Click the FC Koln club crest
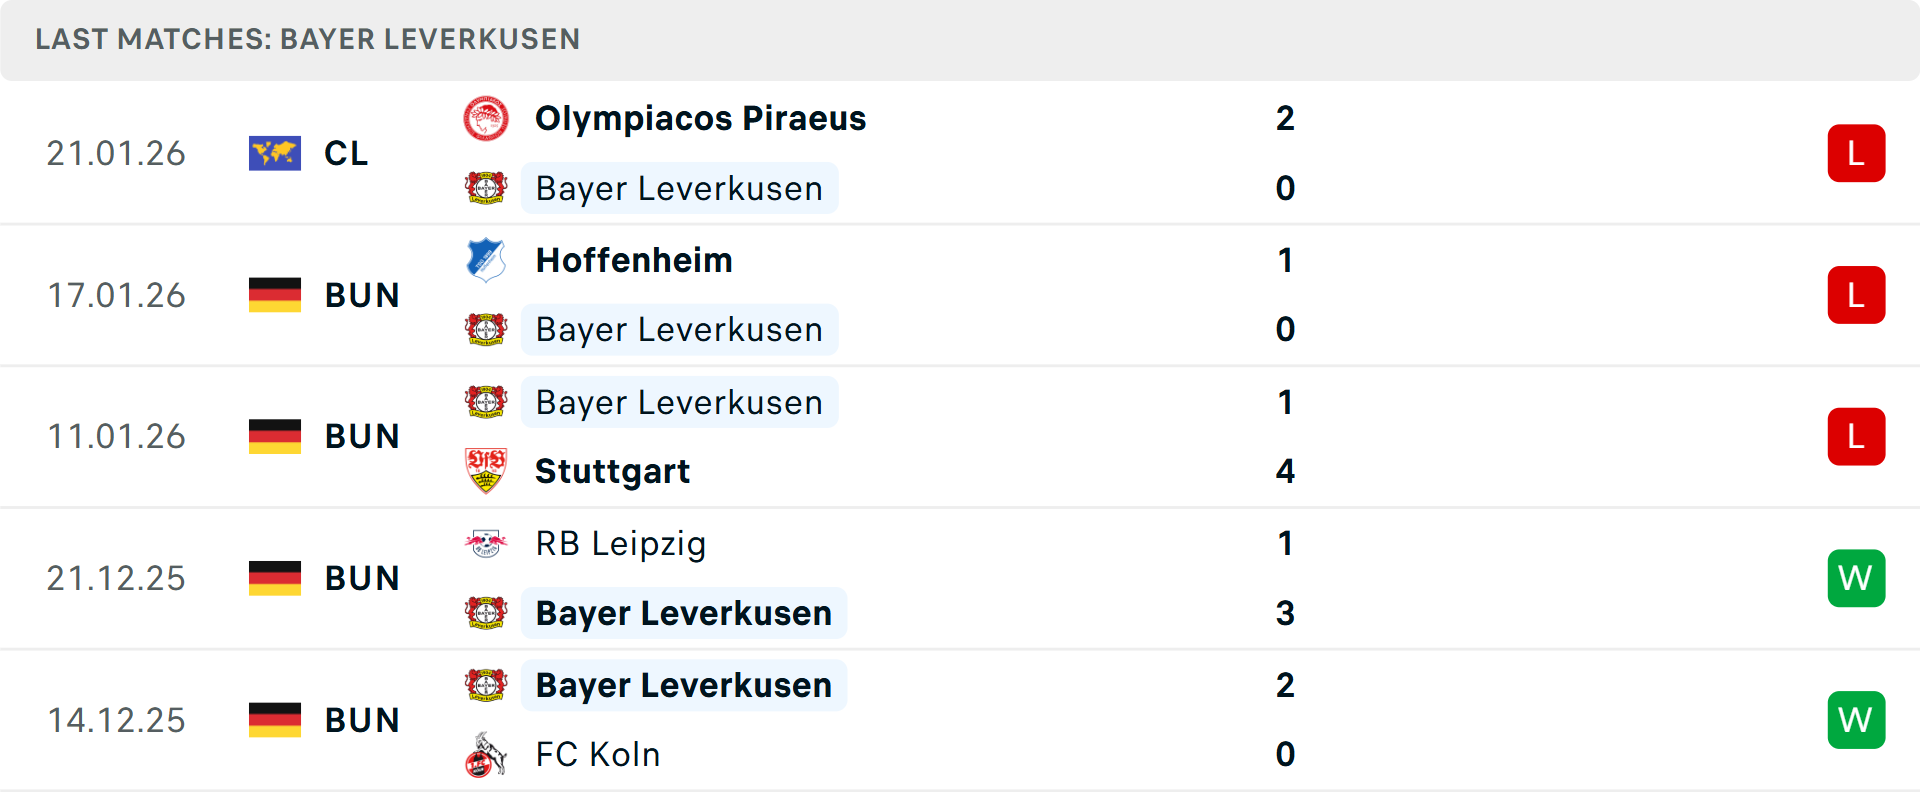Image resolution: width=1920 pixels, height=792 pixels. click(x=486, y=755)
